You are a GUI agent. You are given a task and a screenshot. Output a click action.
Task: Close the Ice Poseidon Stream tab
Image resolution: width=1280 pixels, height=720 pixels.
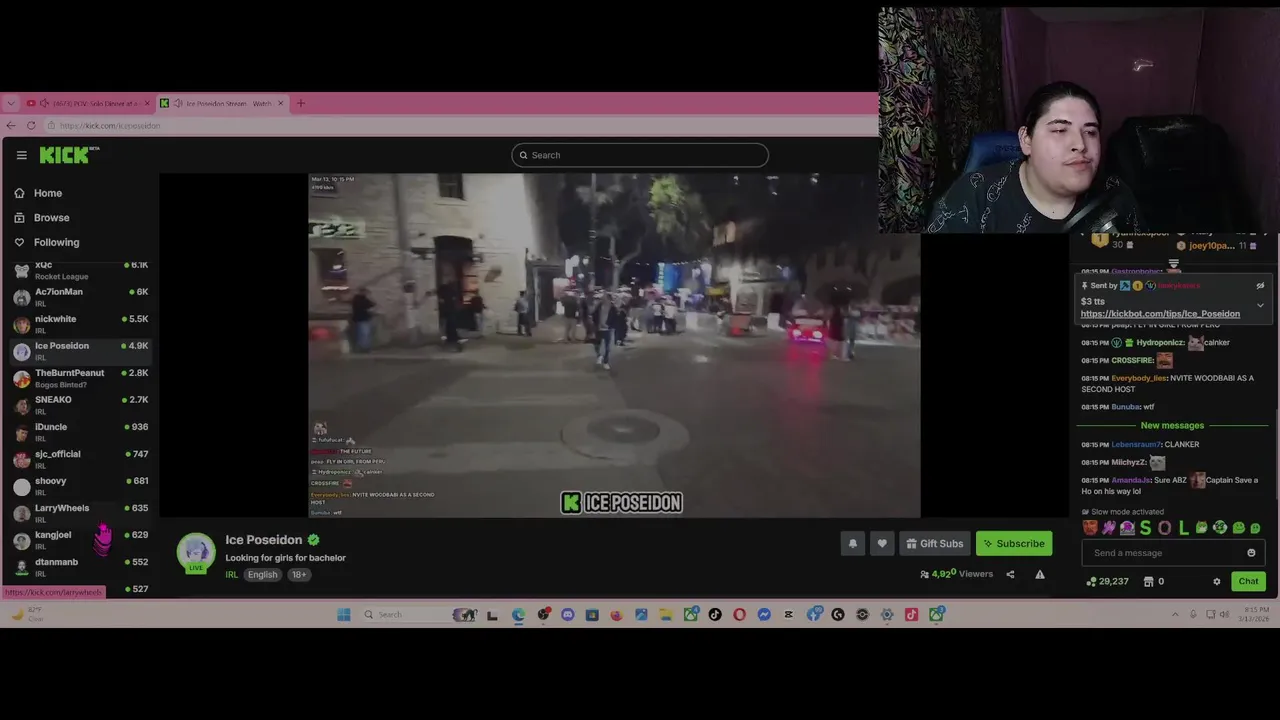(281, 103)
